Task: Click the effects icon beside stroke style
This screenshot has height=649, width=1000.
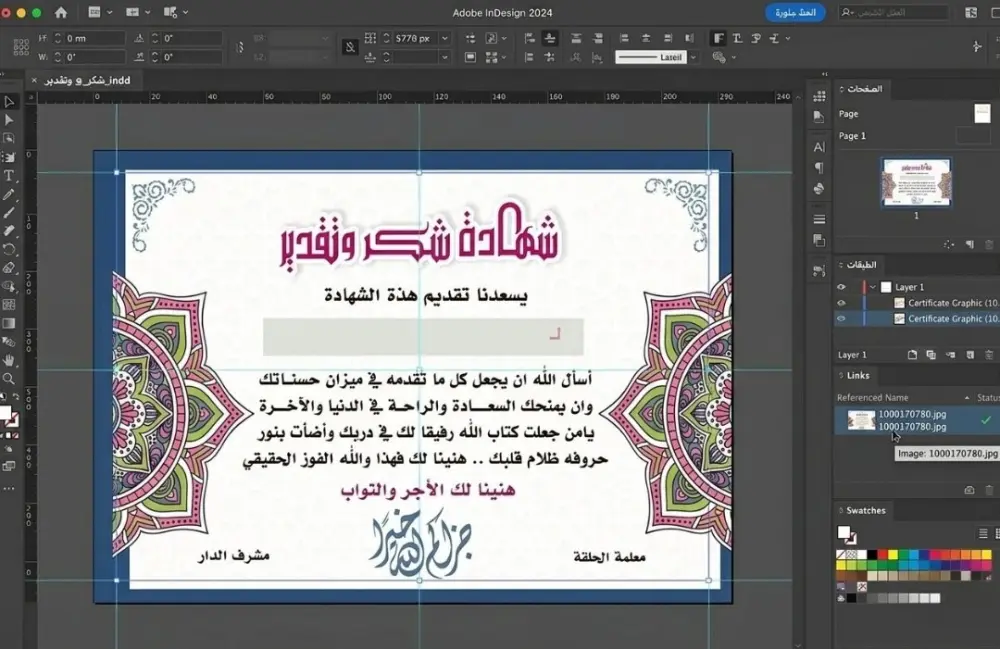Action: coord(719,57)
